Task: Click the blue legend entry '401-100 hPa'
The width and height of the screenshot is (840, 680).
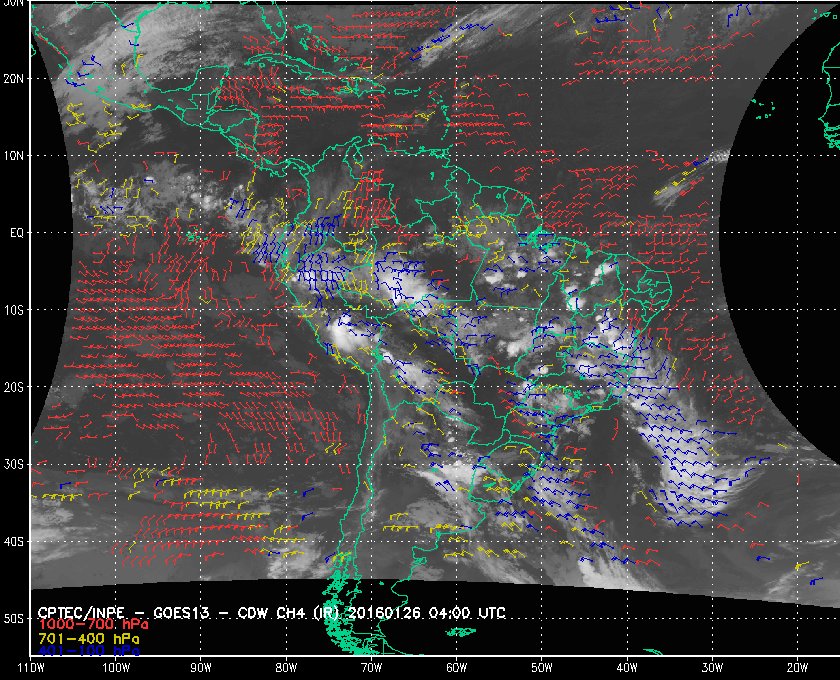Action: click(x=89, y=651)
